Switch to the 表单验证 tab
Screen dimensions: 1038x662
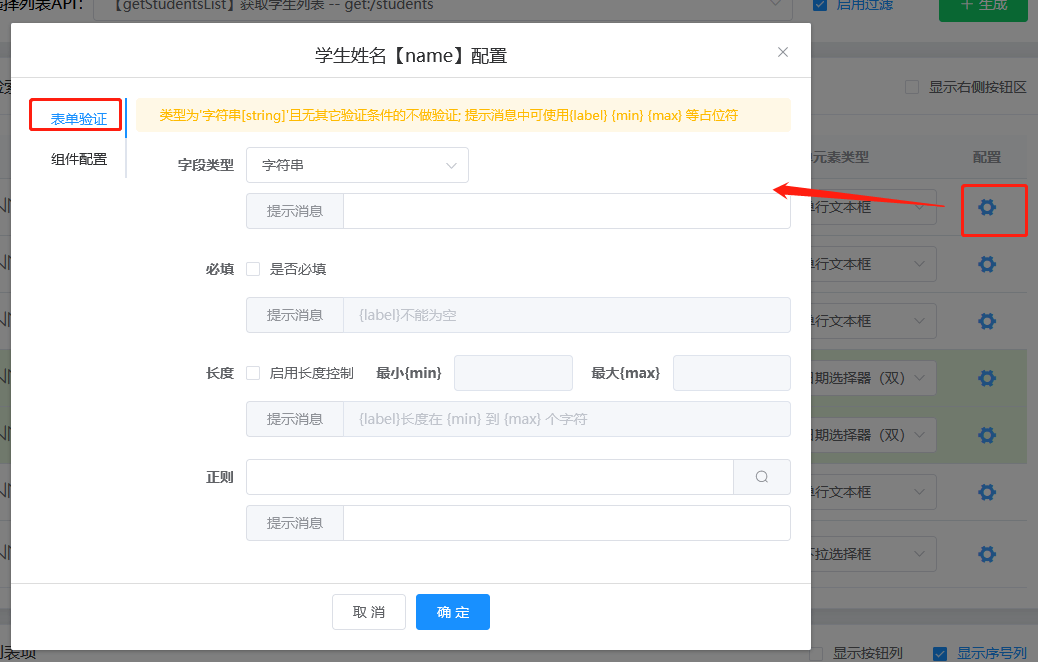[x=79, y=119]
